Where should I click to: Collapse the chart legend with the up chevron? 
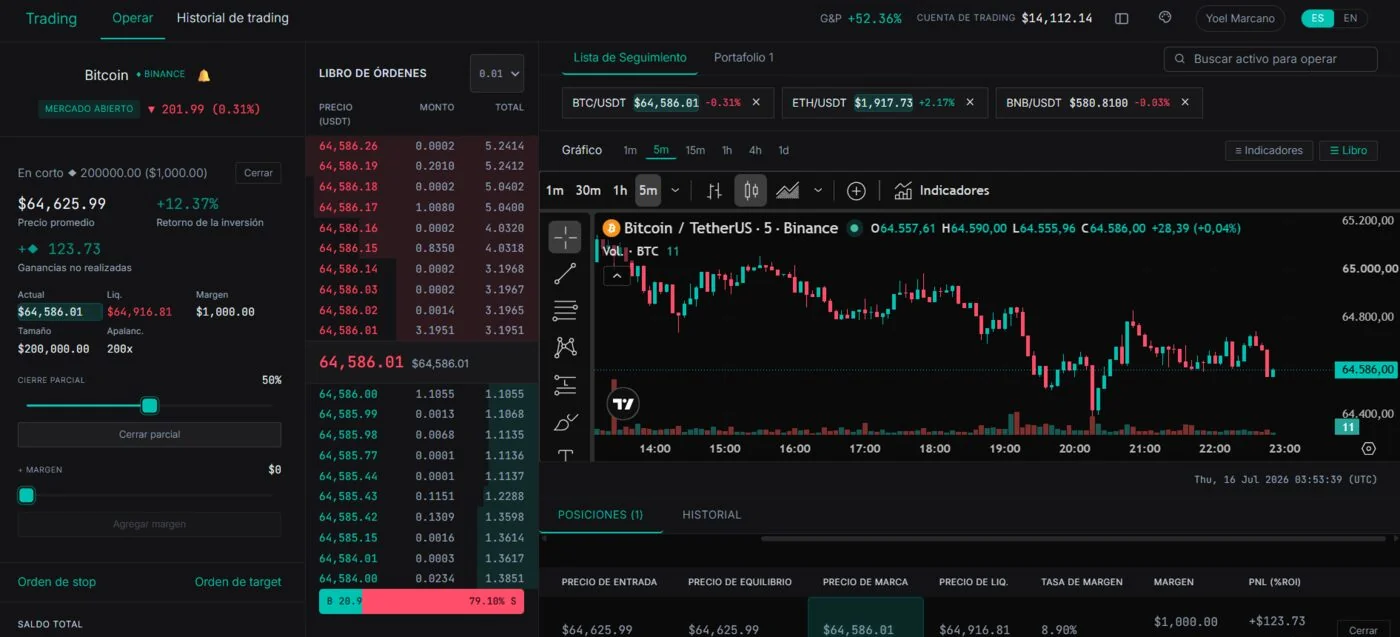tap(617, 276)
